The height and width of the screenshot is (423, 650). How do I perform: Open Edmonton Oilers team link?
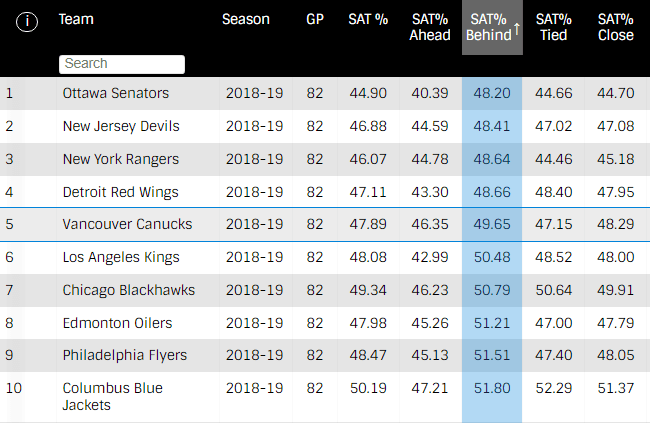(x=117, y=323)
